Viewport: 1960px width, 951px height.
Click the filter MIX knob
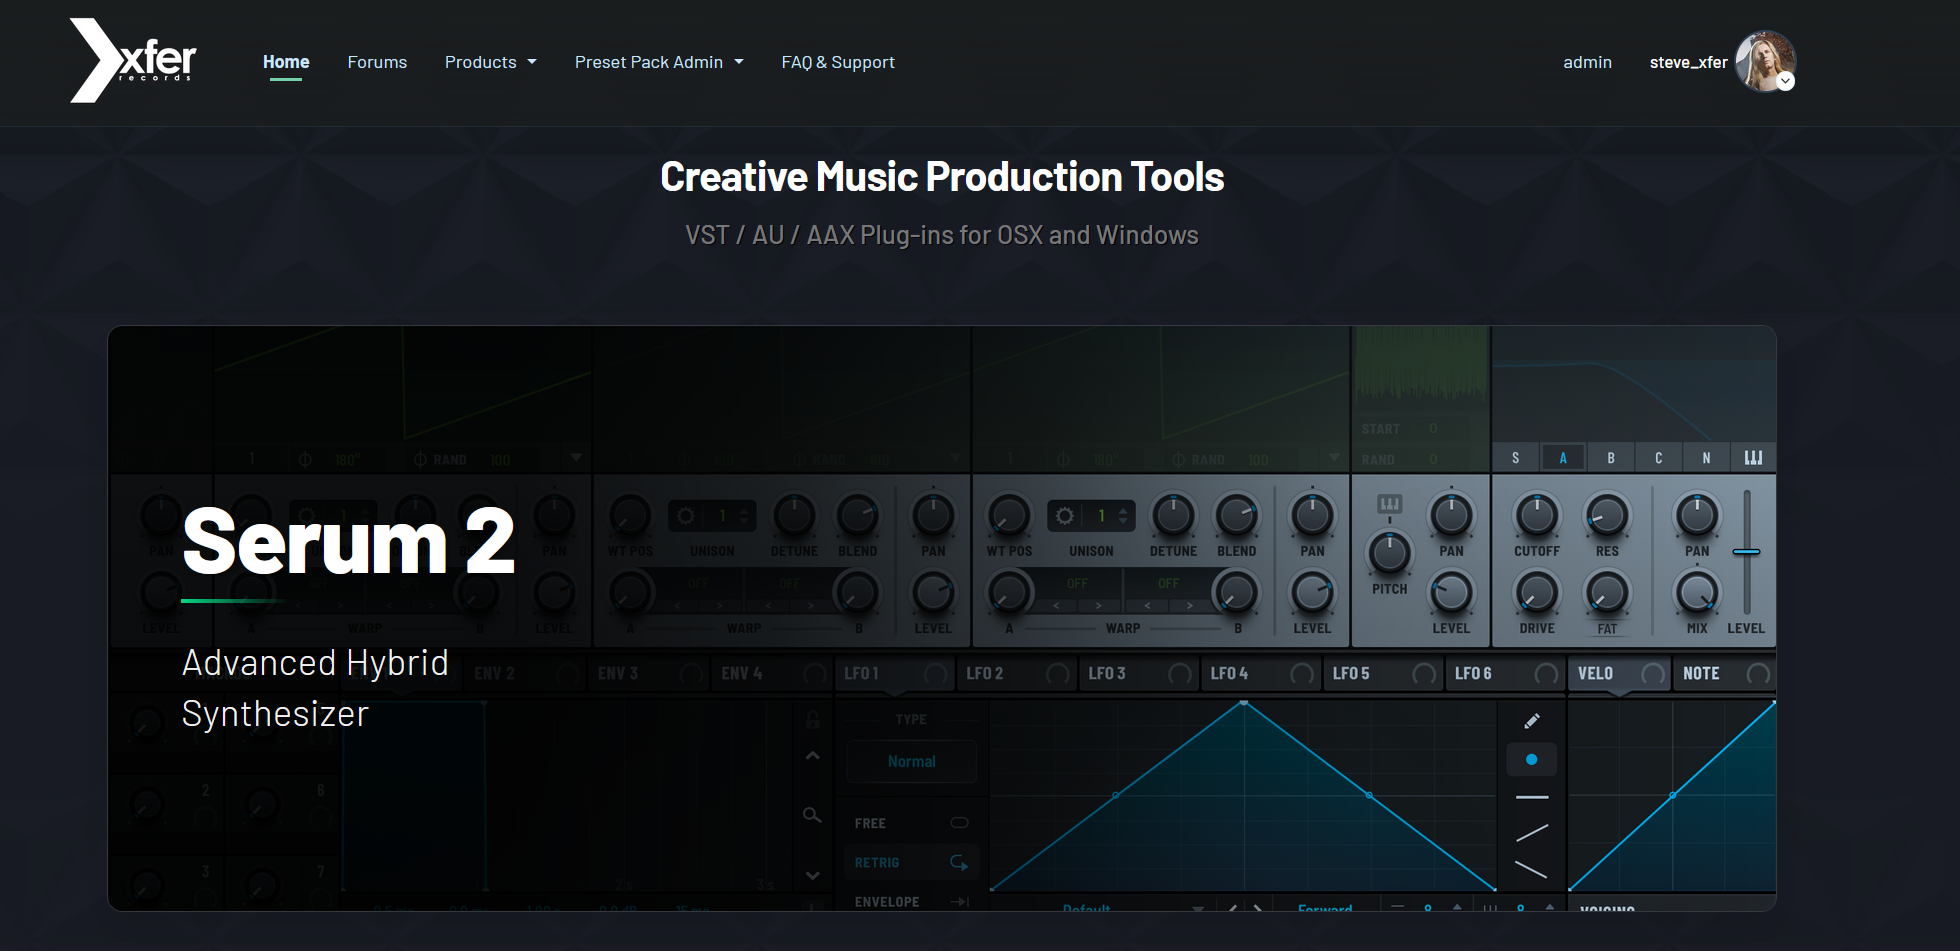point(1697,593)
